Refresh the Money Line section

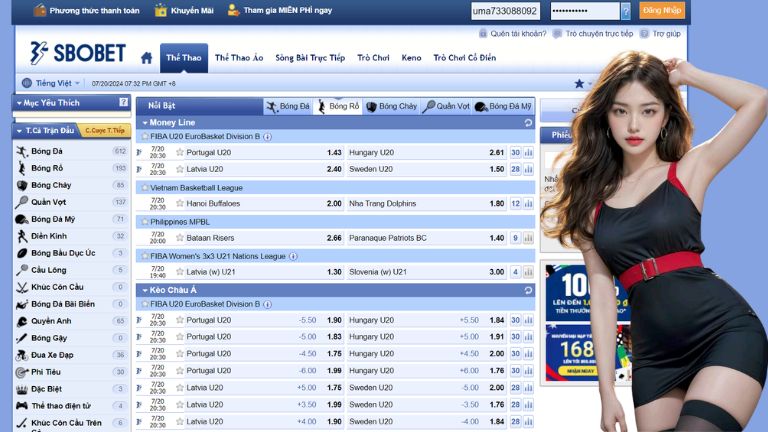pos(528,122)
